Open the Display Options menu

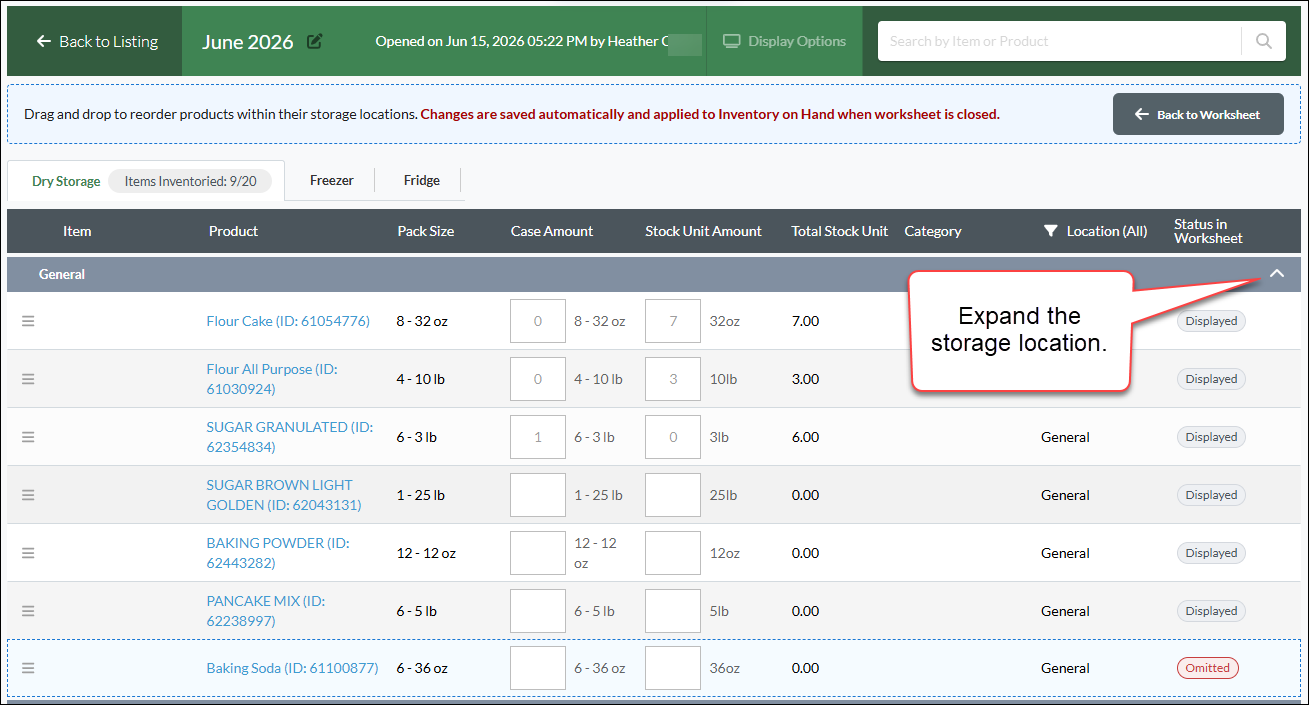(x=784, y=41)
